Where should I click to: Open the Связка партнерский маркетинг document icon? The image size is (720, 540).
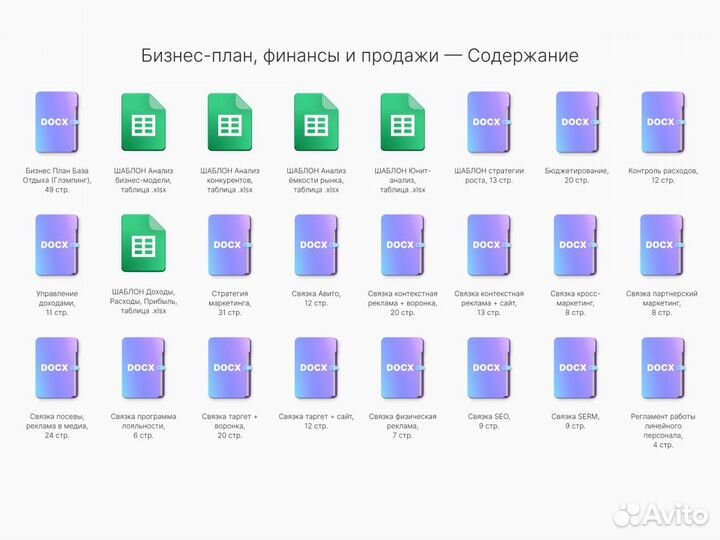pyautogui.click(x=661, y=245)
